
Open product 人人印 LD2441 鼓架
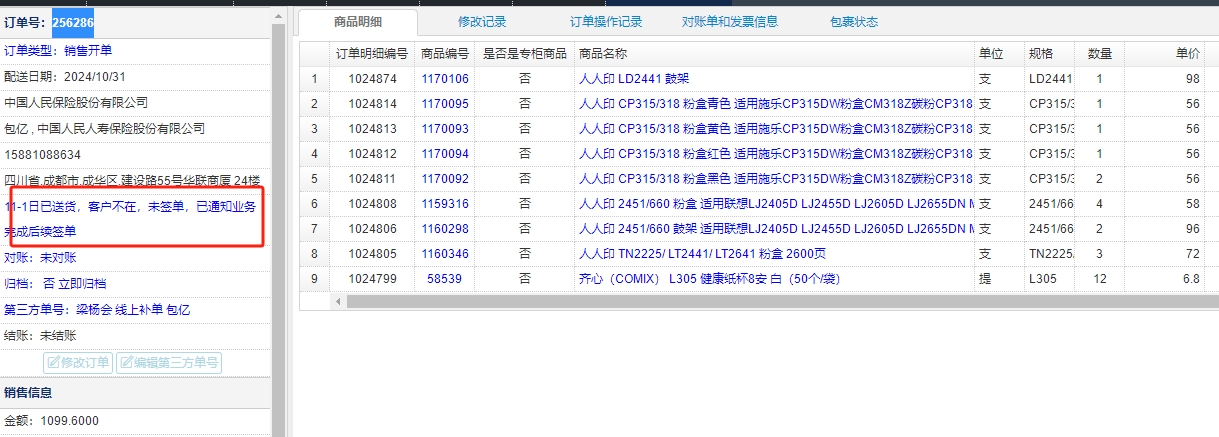(634, 79)
